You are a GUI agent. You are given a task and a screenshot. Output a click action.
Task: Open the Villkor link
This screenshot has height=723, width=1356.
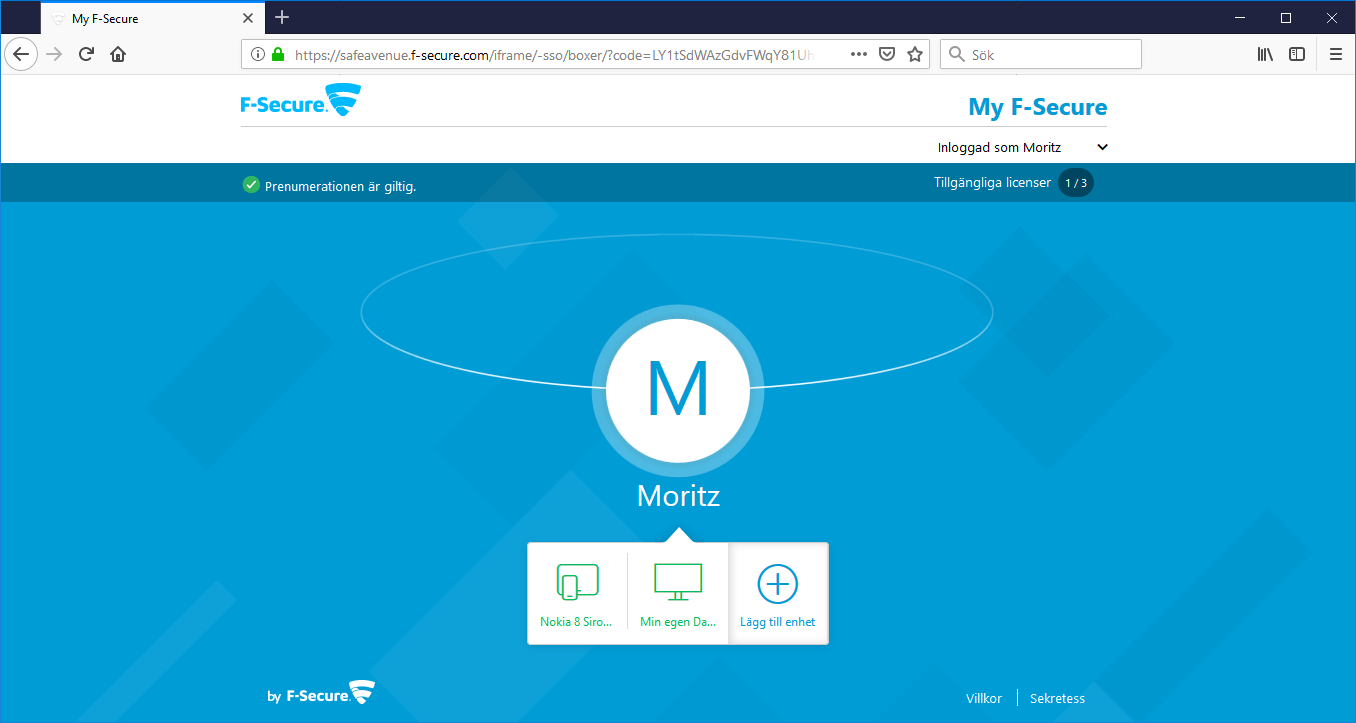point(984,698)
